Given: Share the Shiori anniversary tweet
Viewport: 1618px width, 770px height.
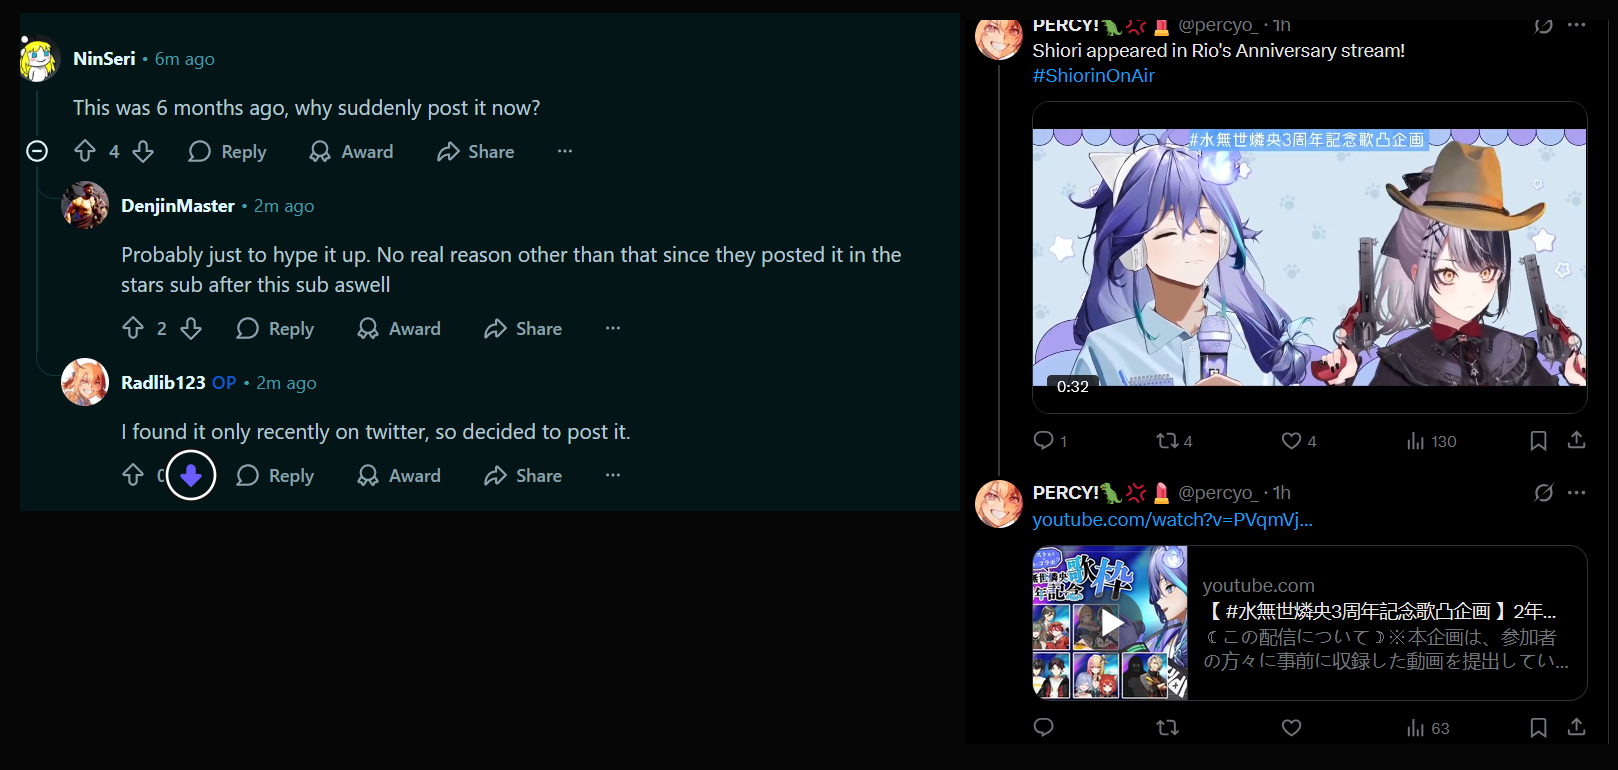Looking at the screenshot, I should 1576,440.
